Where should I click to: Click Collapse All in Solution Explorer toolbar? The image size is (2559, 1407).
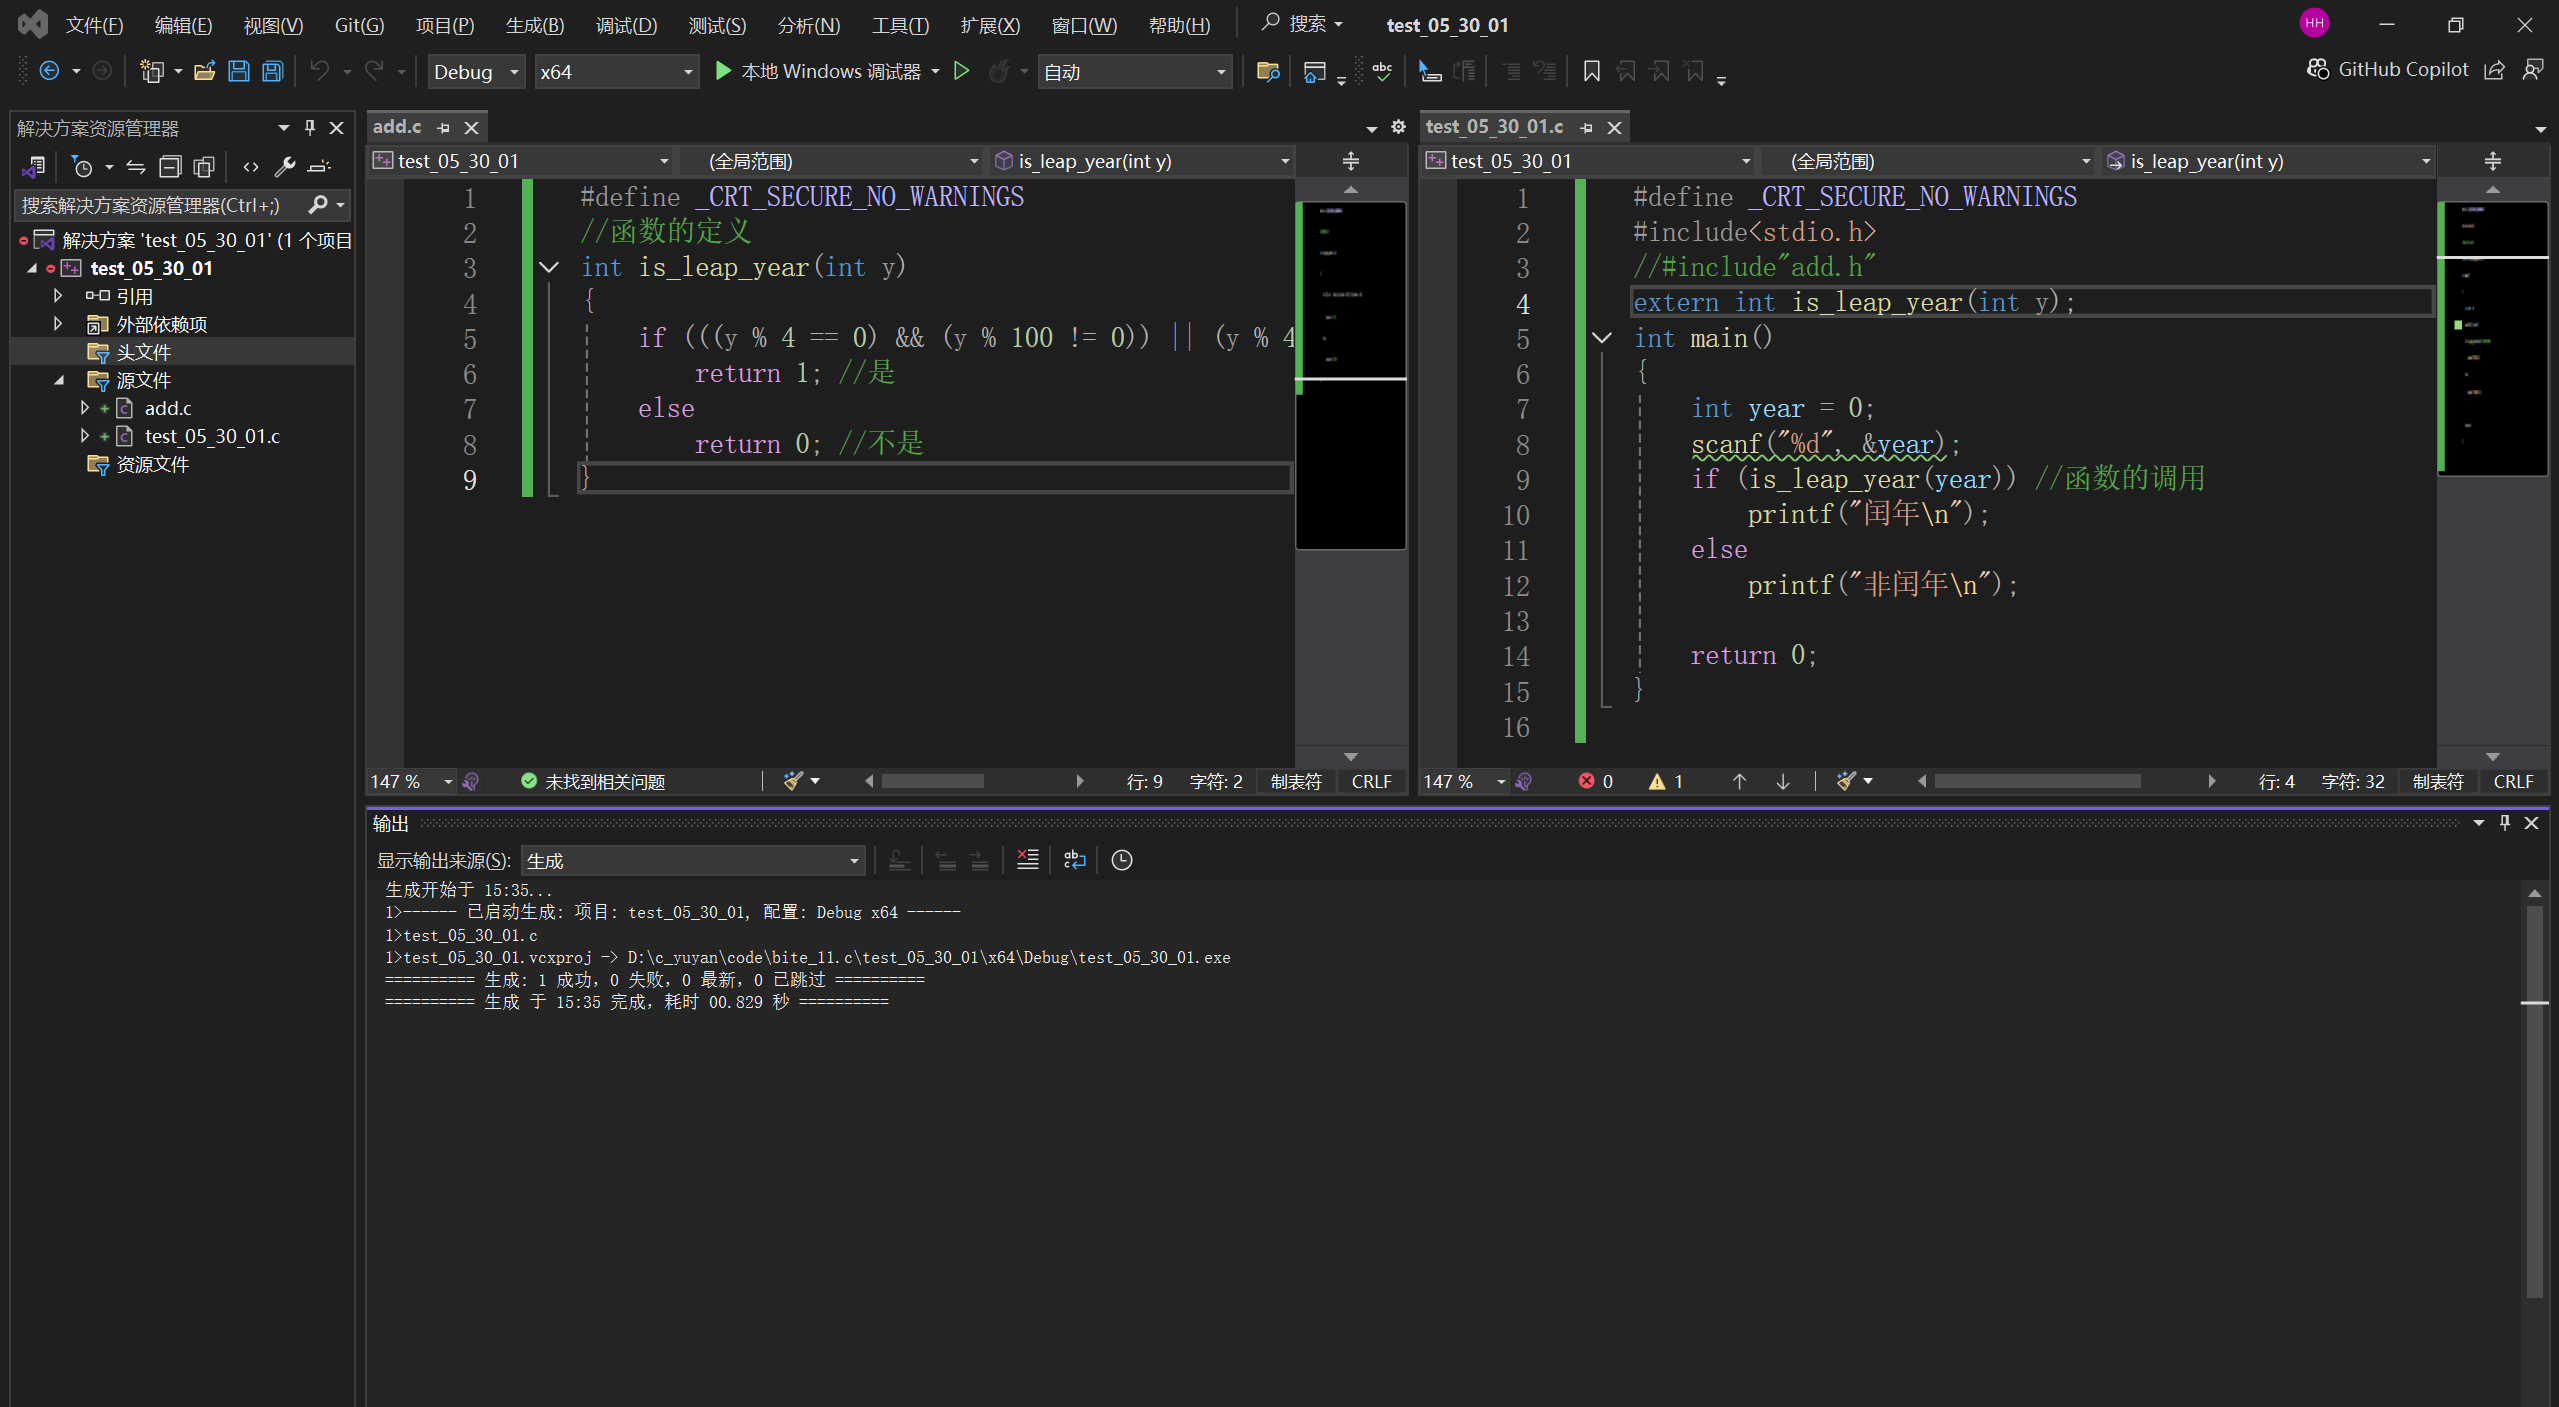[170, 167]
